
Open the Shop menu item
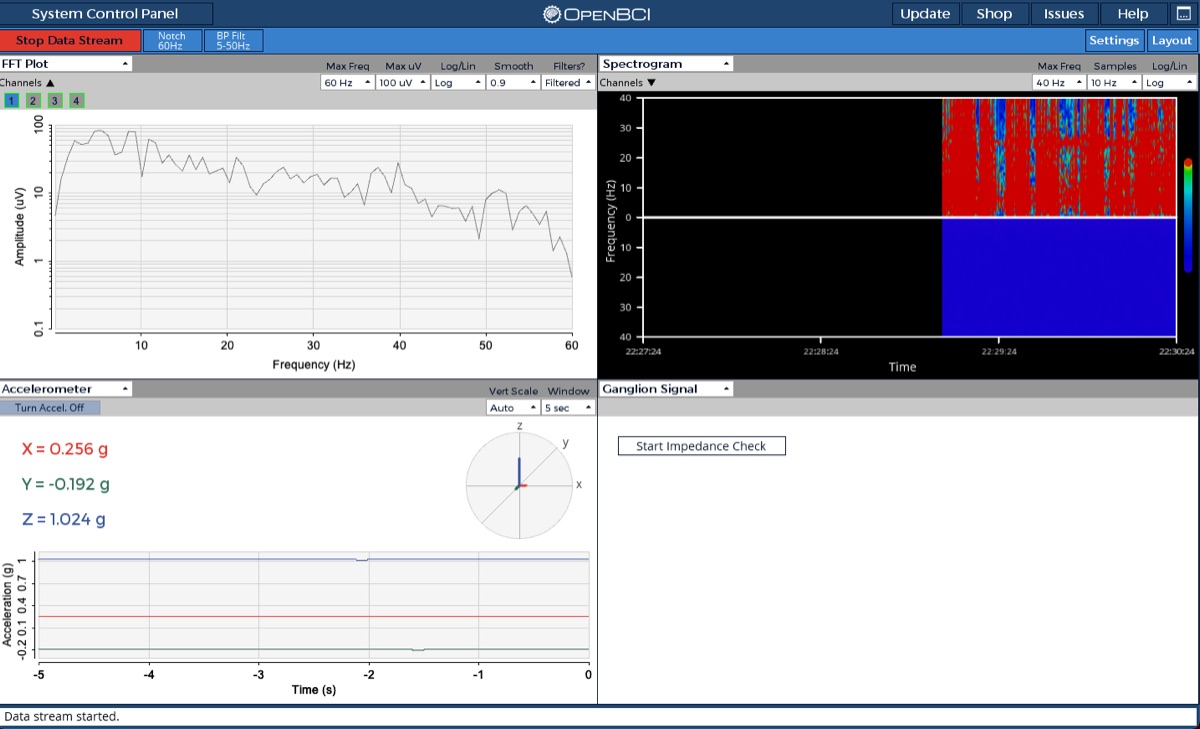click(994, 14)
